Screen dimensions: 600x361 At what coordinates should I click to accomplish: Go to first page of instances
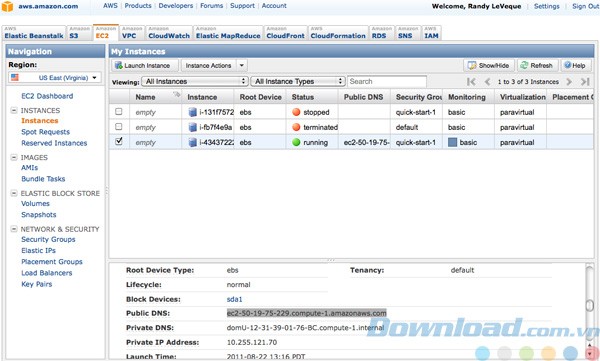tap(471, 82)
